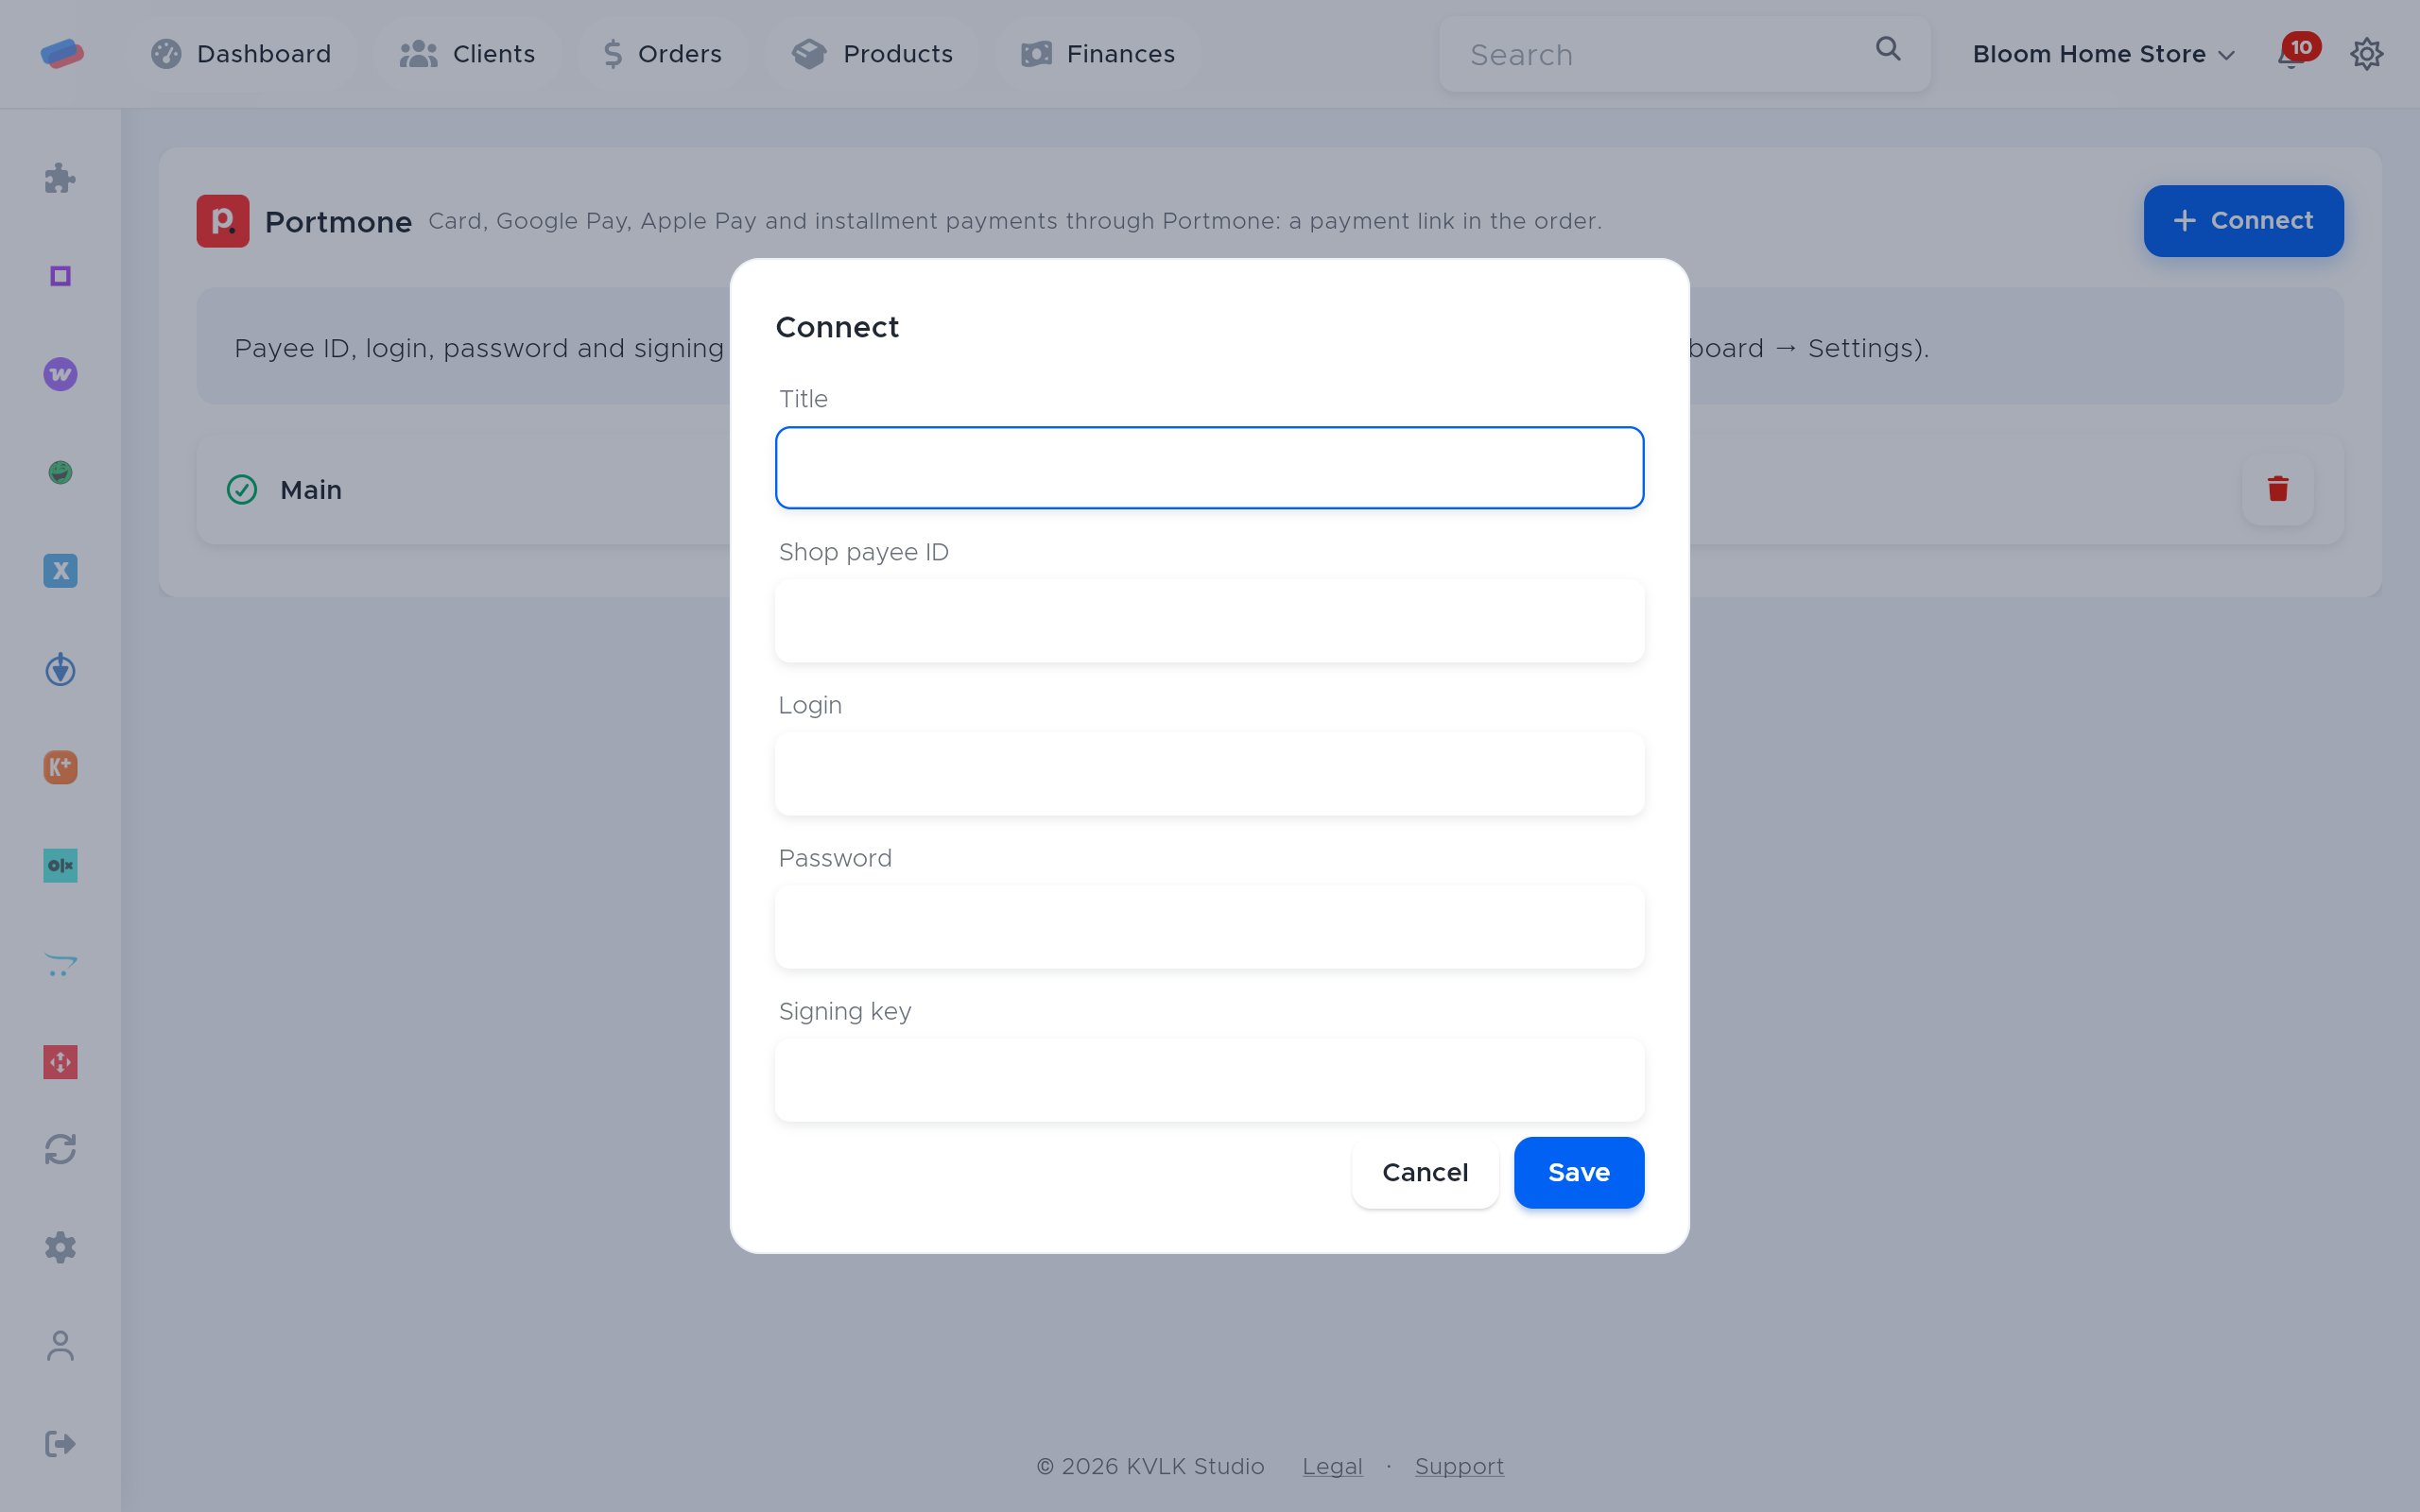
Task: Click the Login input field
Action: pos(1210,774)
